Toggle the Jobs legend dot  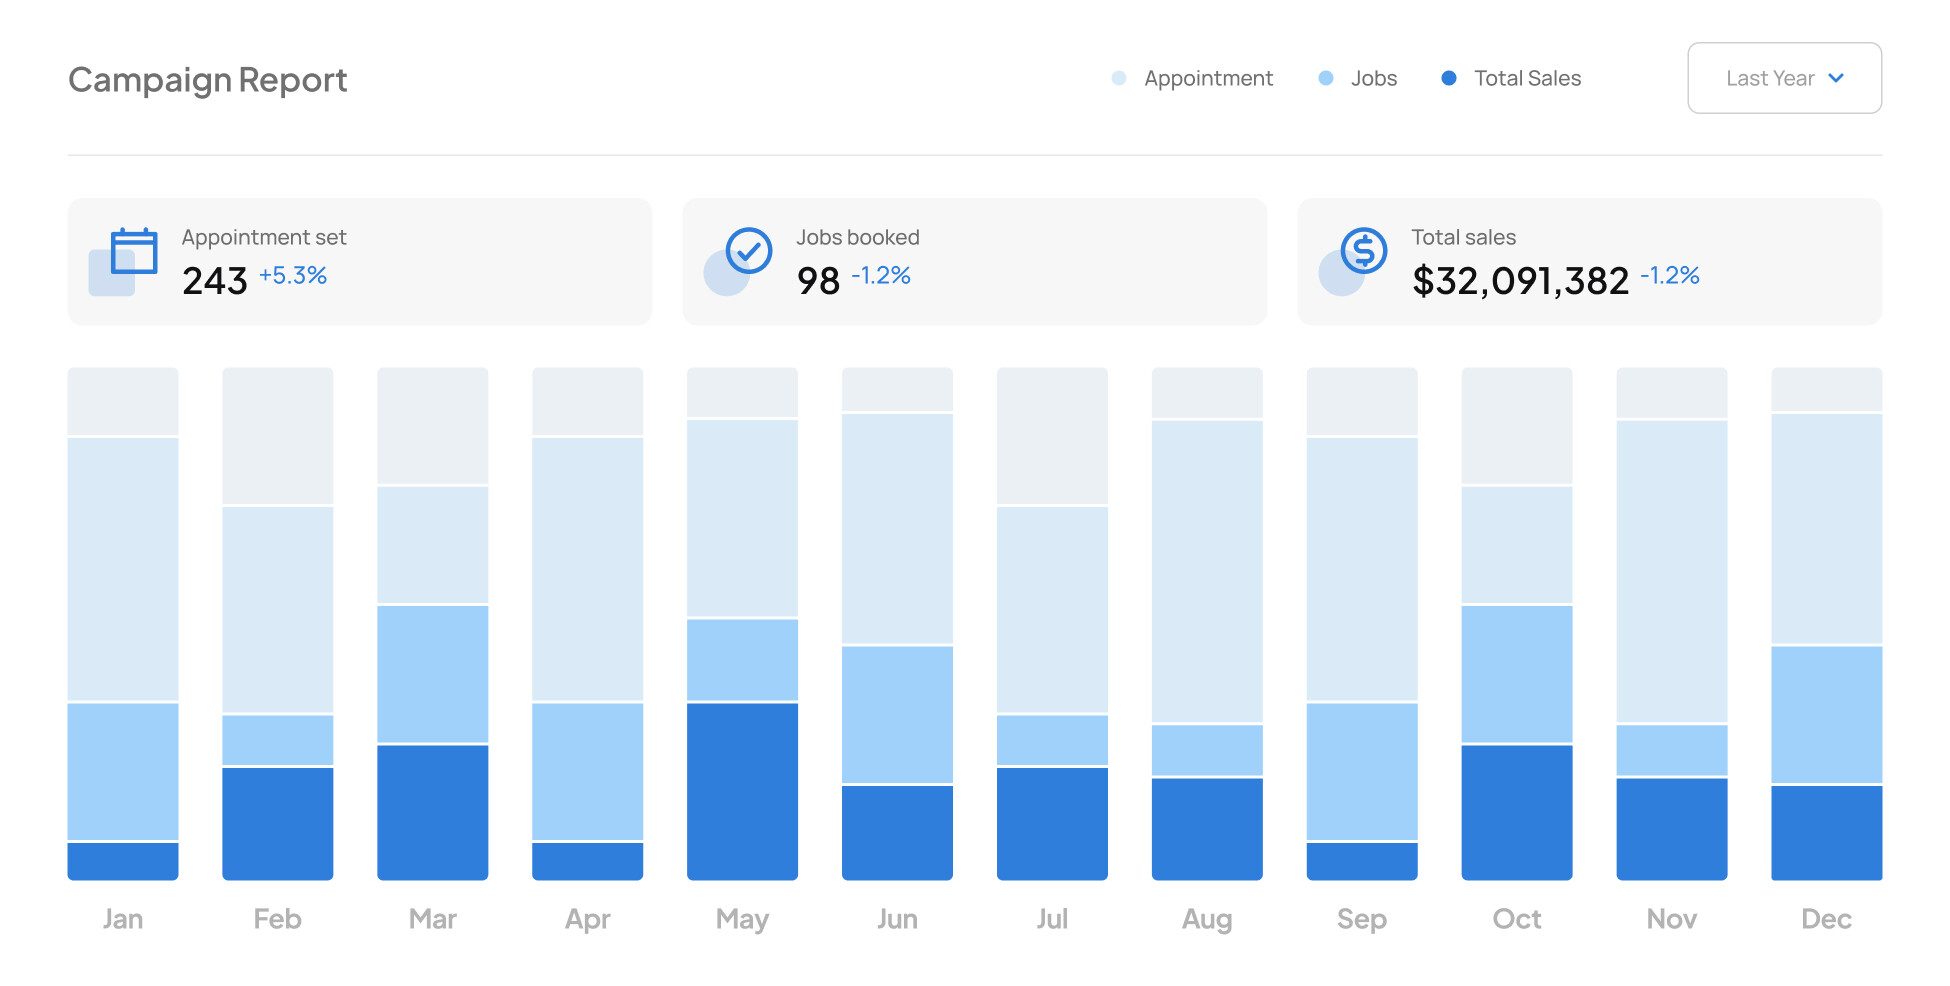click(1326, 78)
